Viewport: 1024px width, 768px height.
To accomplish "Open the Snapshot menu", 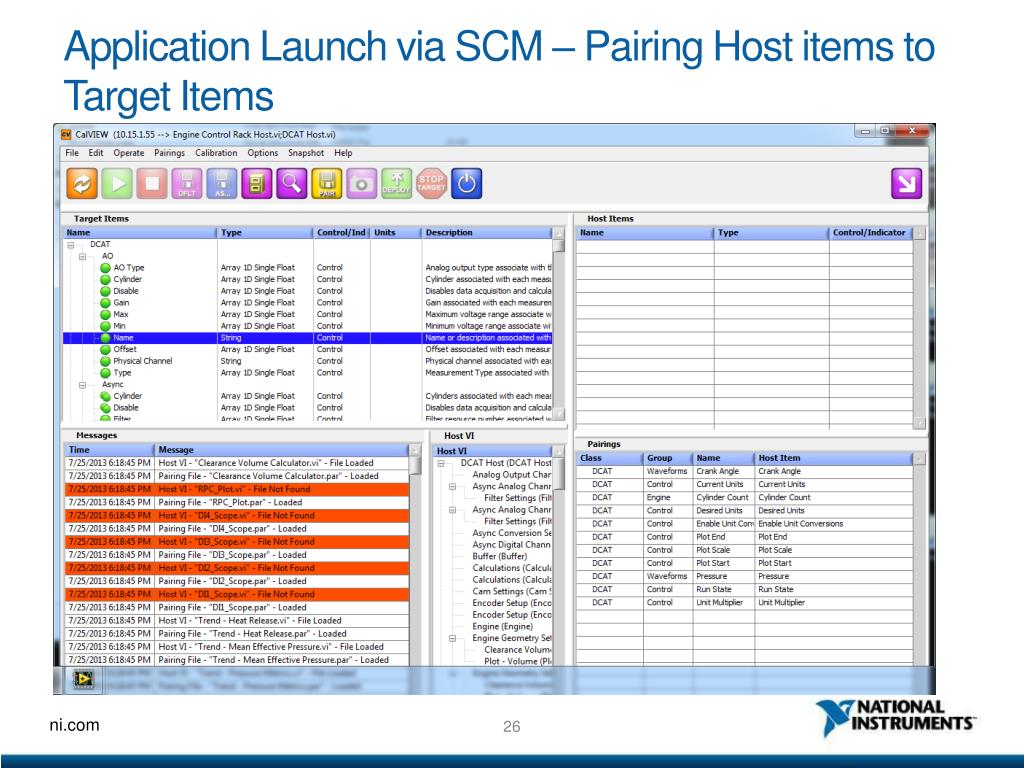I will tap(306, 153).
